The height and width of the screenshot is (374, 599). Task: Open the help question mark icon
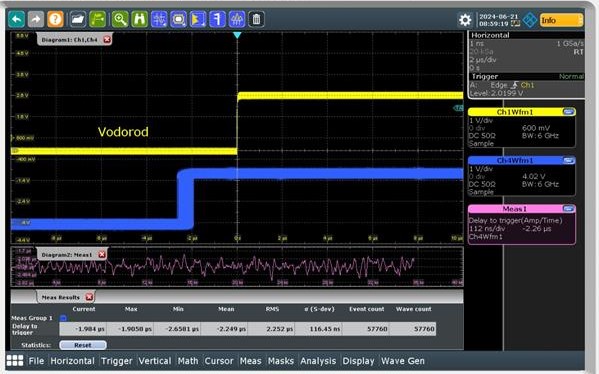click(55, 19)
